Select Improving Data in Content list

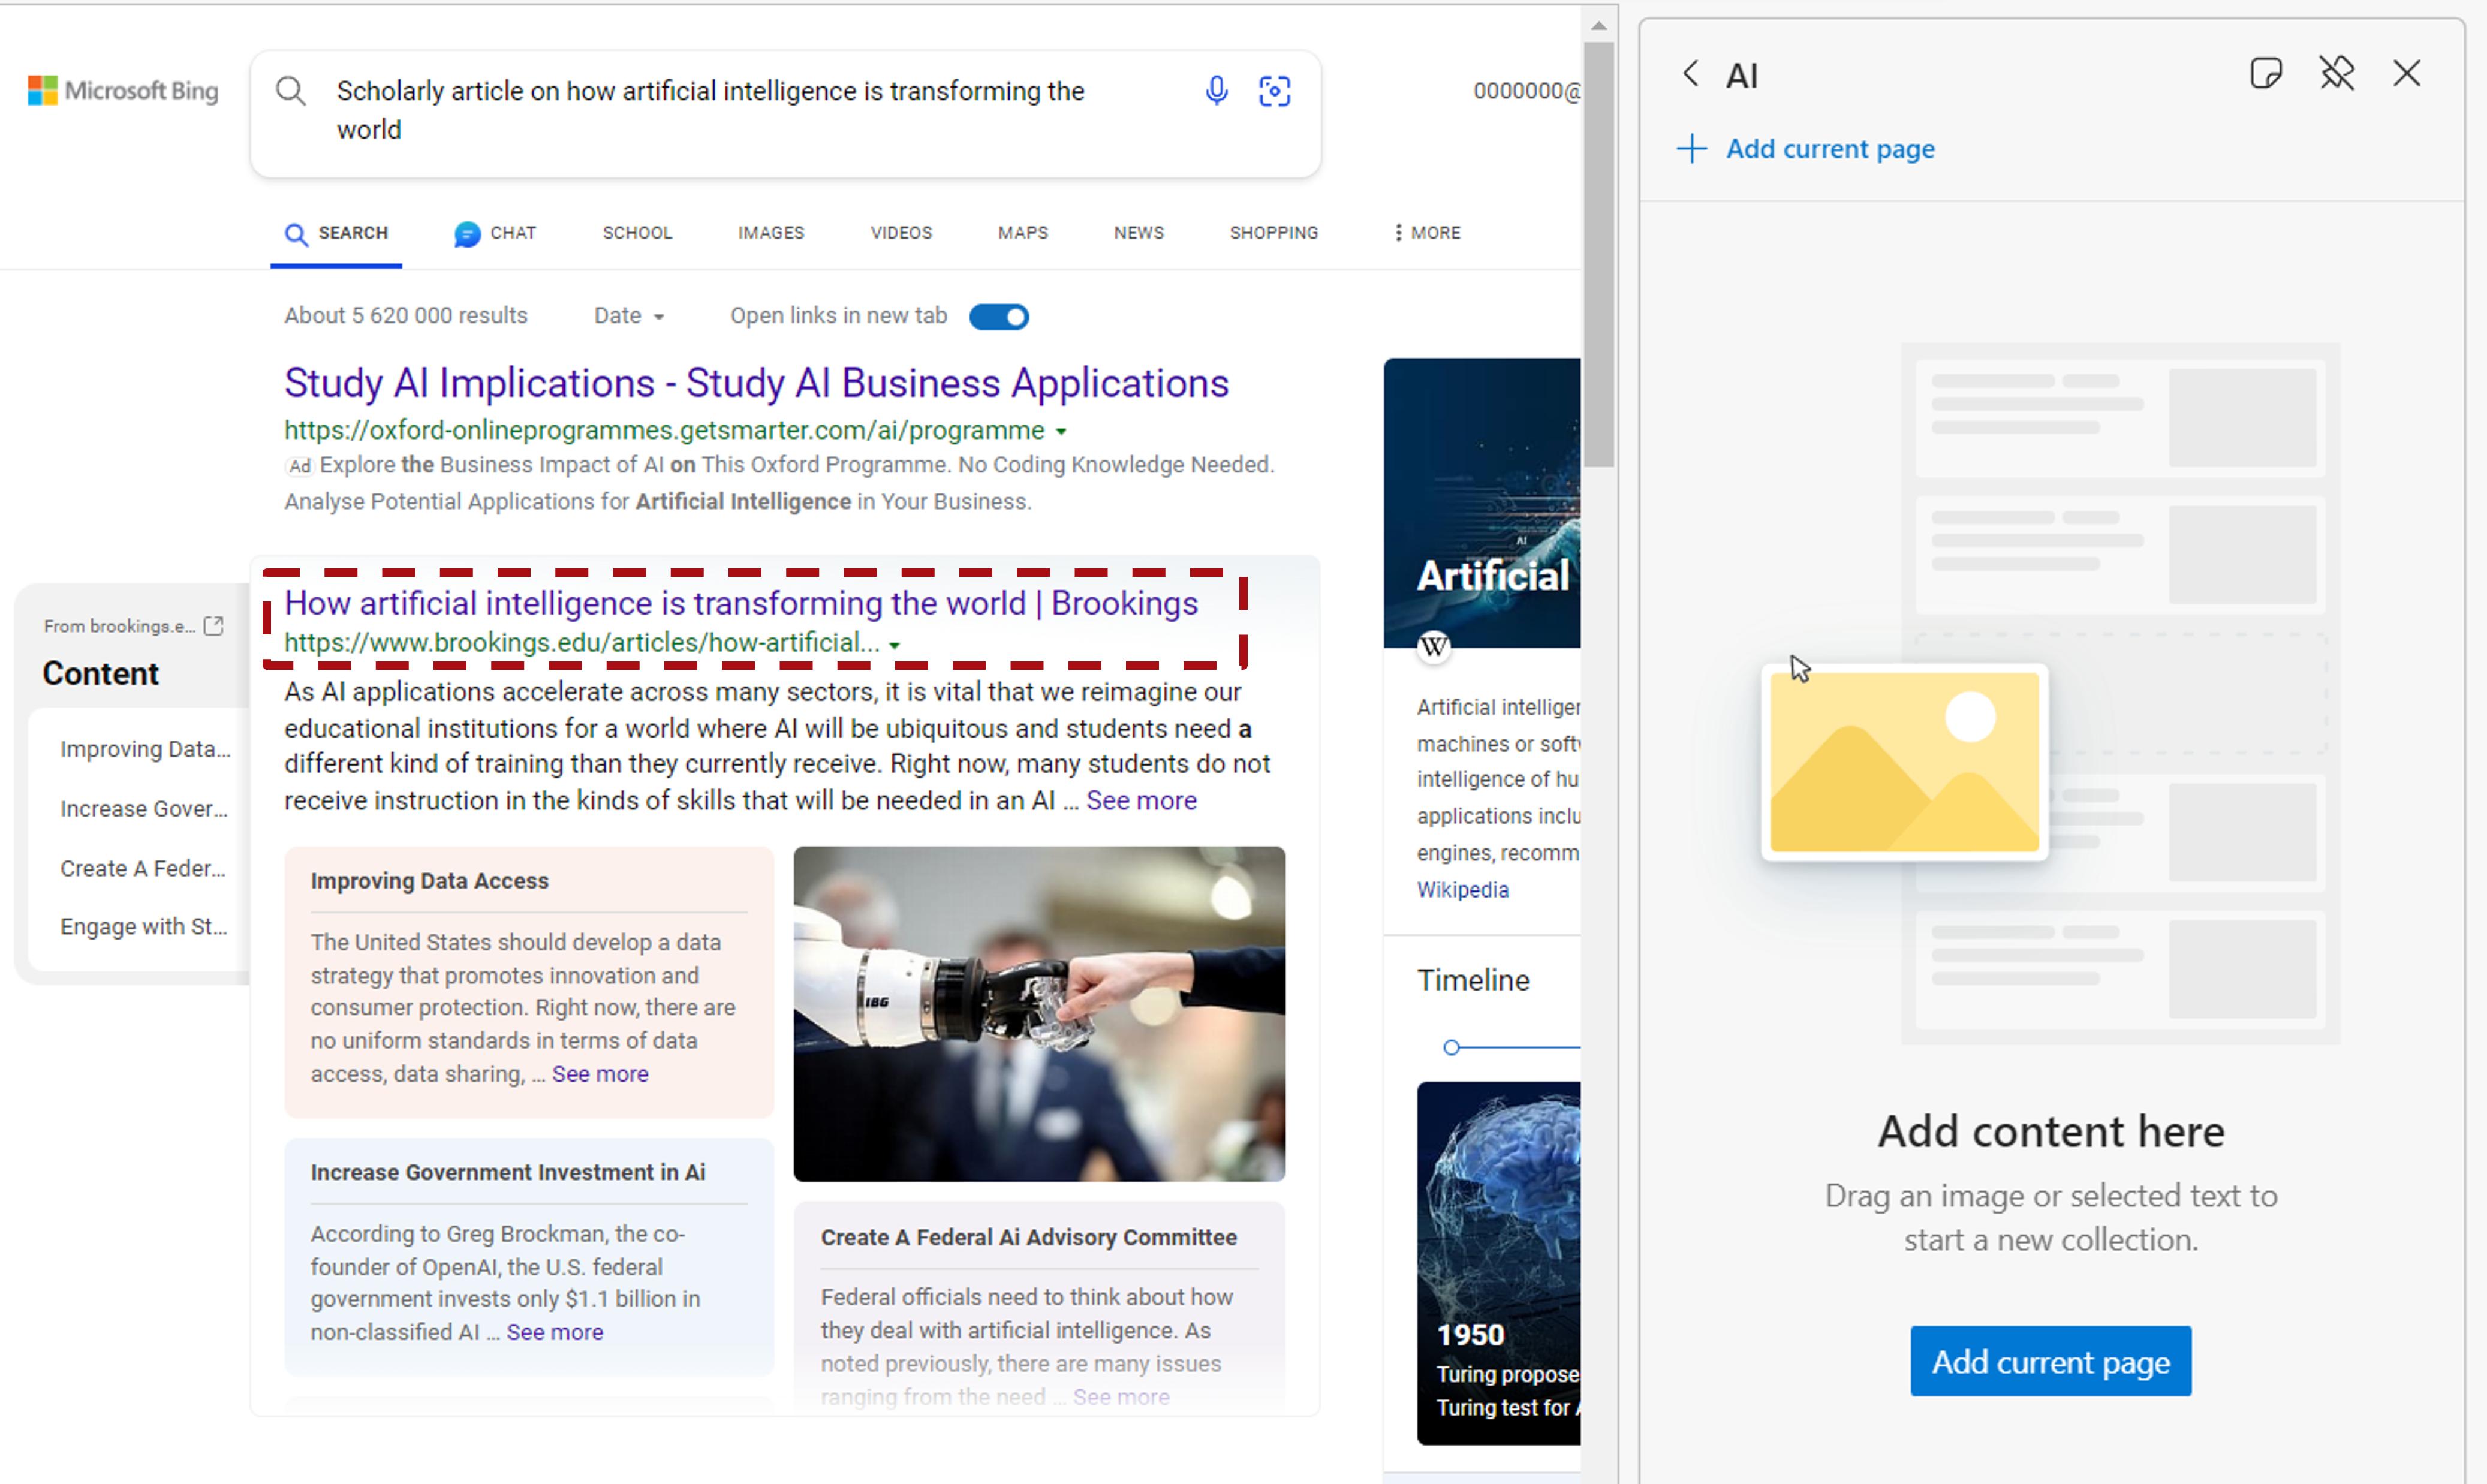pos(145,750)
